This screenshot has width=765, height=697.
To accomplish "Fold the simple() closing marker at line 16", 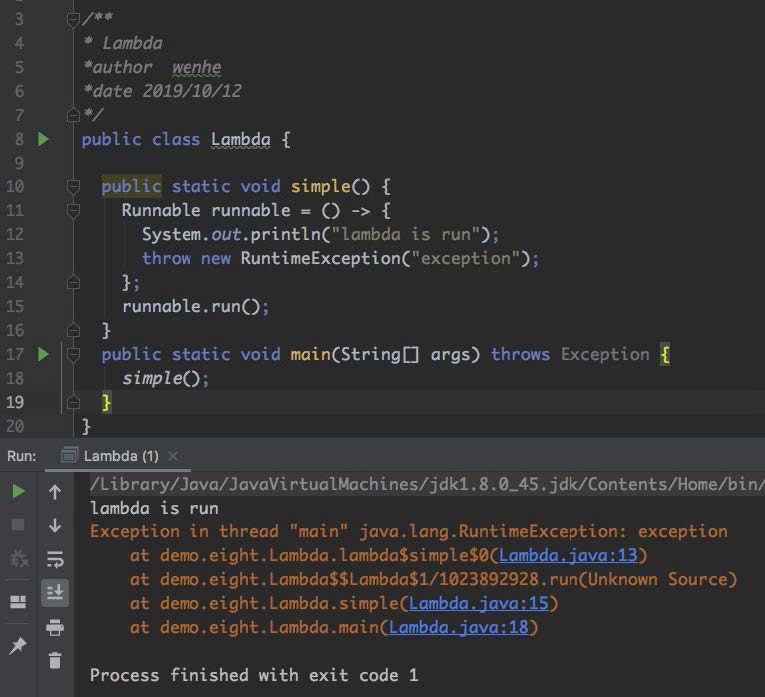I will pyautogui.click(x=73, y=330).
